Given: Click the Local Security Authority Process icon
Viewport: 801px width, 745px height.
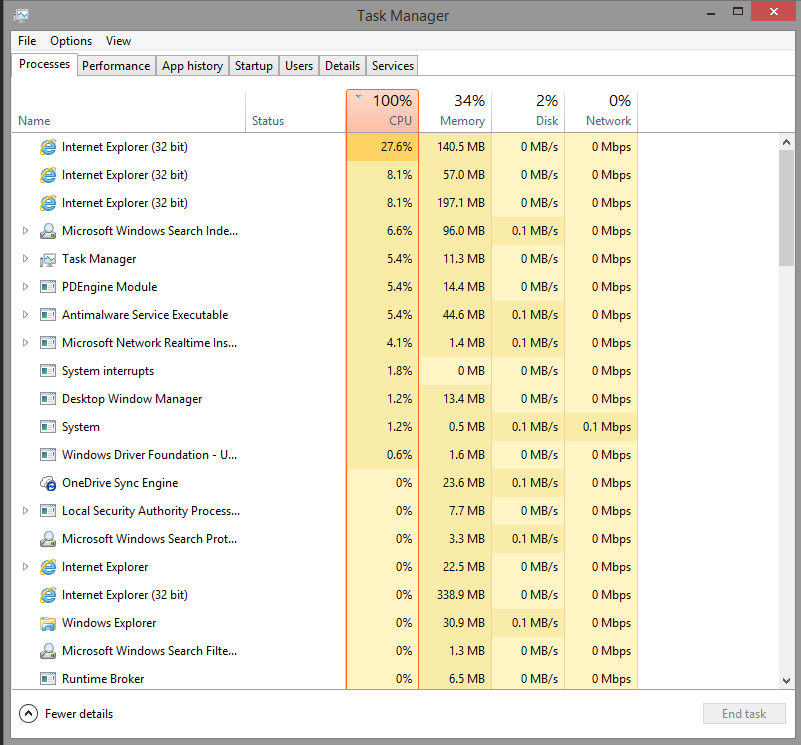Looking at the screenshot, I should pos(48,511).
